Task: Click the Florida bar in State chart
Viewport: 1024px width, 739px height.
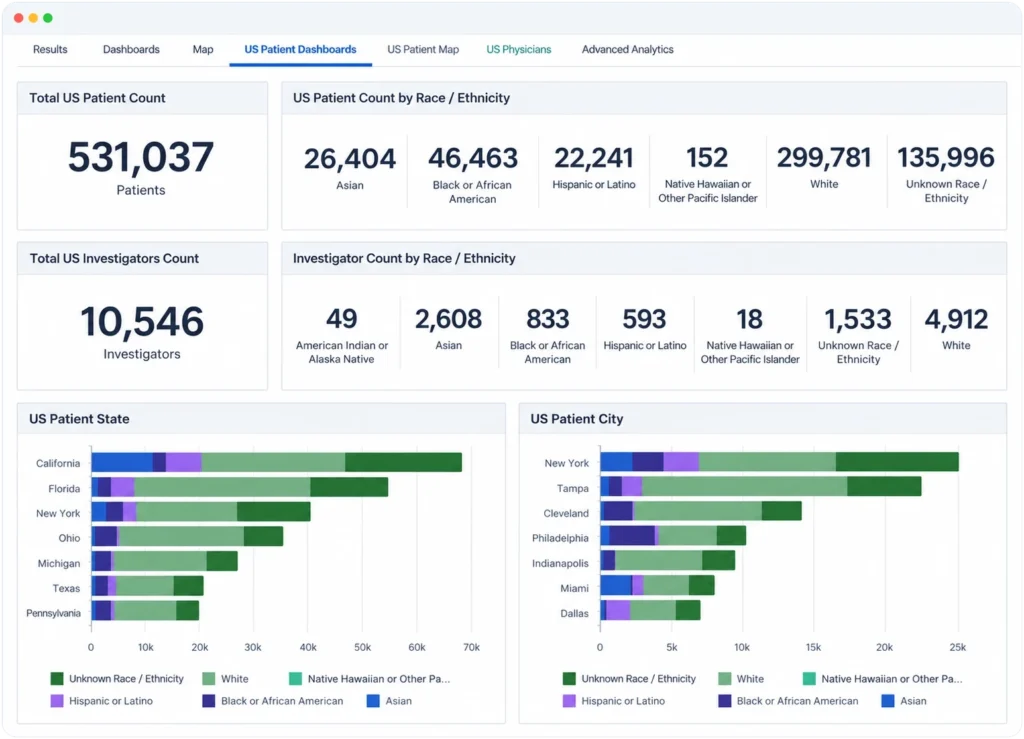Action: pos(240,487)
